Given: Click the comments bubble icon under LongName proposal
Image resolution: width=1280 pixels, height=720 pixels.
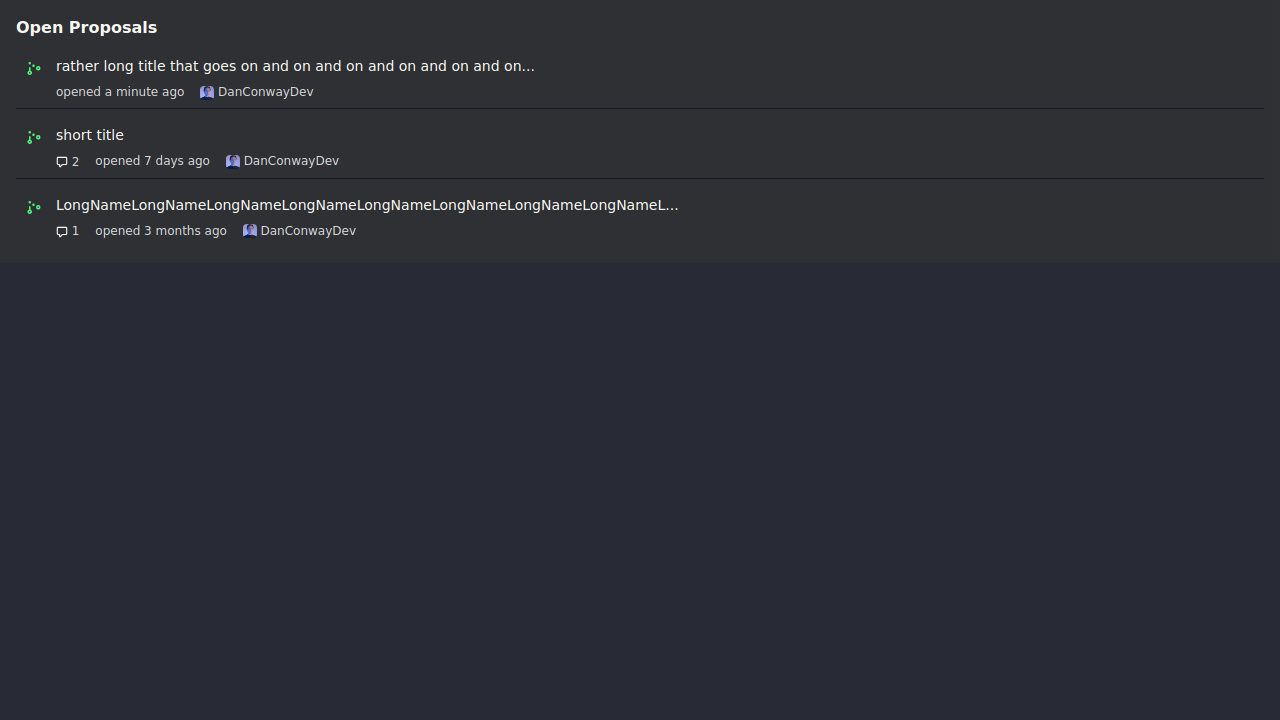Looking at the screenshot, I should point(62,232).
